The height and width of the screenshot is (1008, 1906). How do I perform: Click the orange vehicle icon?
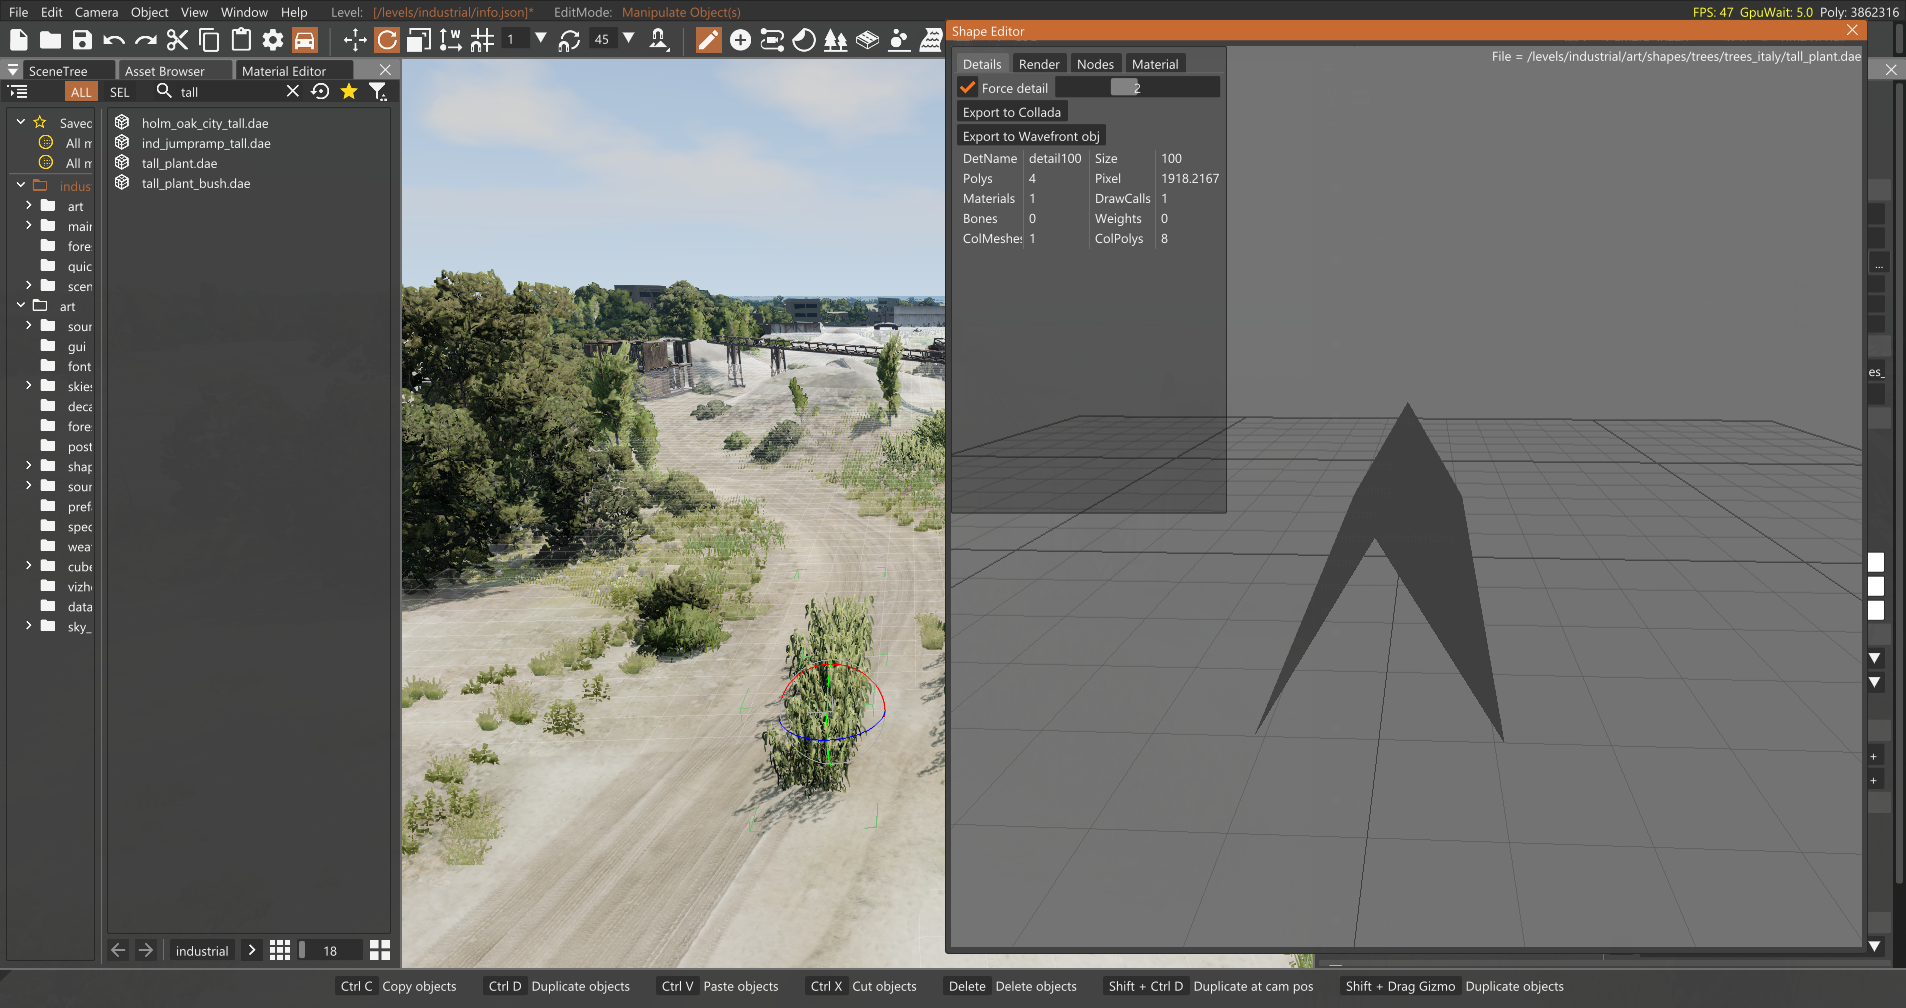tap(305, 40)
